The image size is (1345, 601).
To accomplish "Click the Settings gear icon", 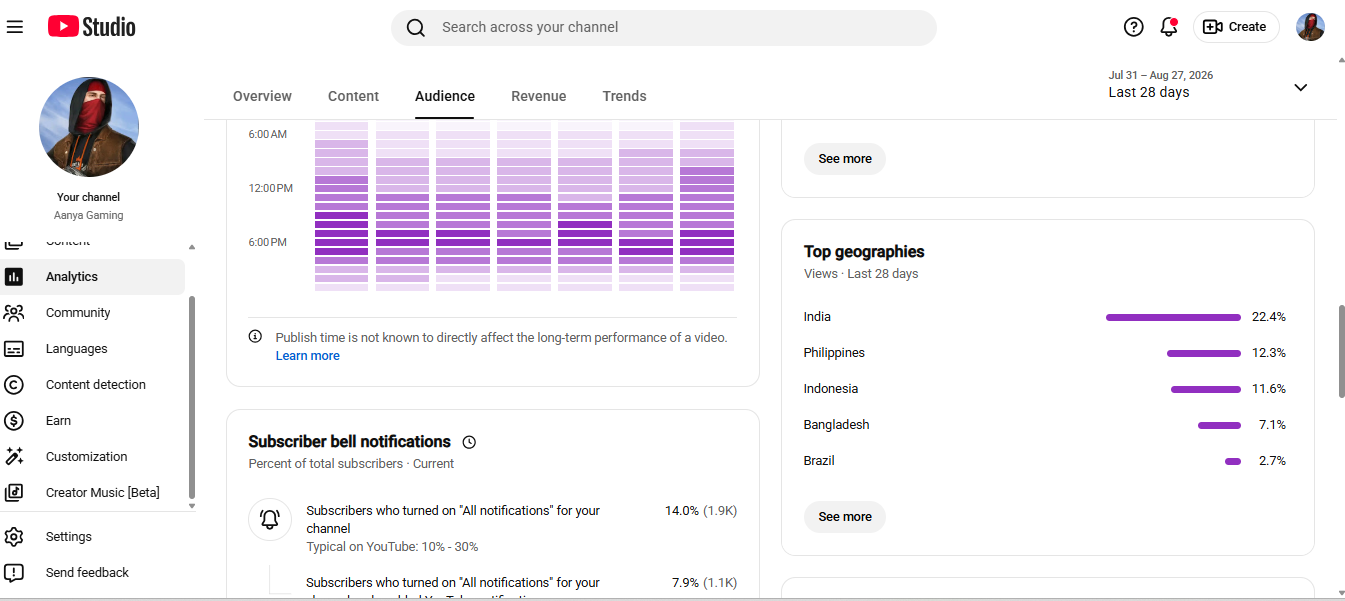I will (x=14, y=537).
